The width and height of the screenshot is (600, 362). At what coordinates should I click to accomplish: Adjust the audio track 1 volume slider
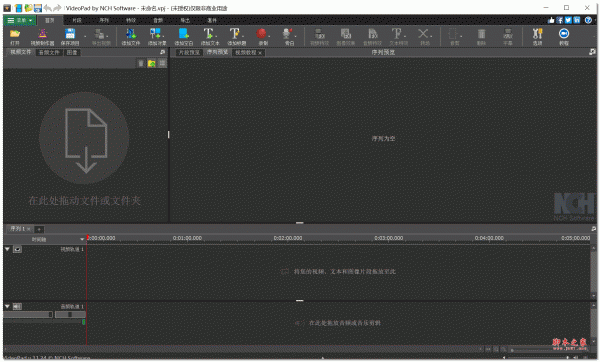pyautogui.click(x=28, y=315)
